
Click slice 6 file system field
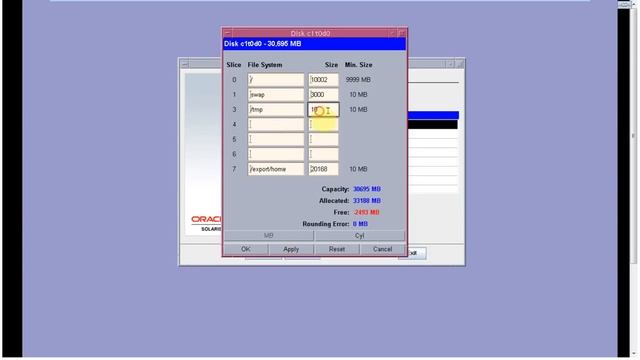tap(276, 154)
